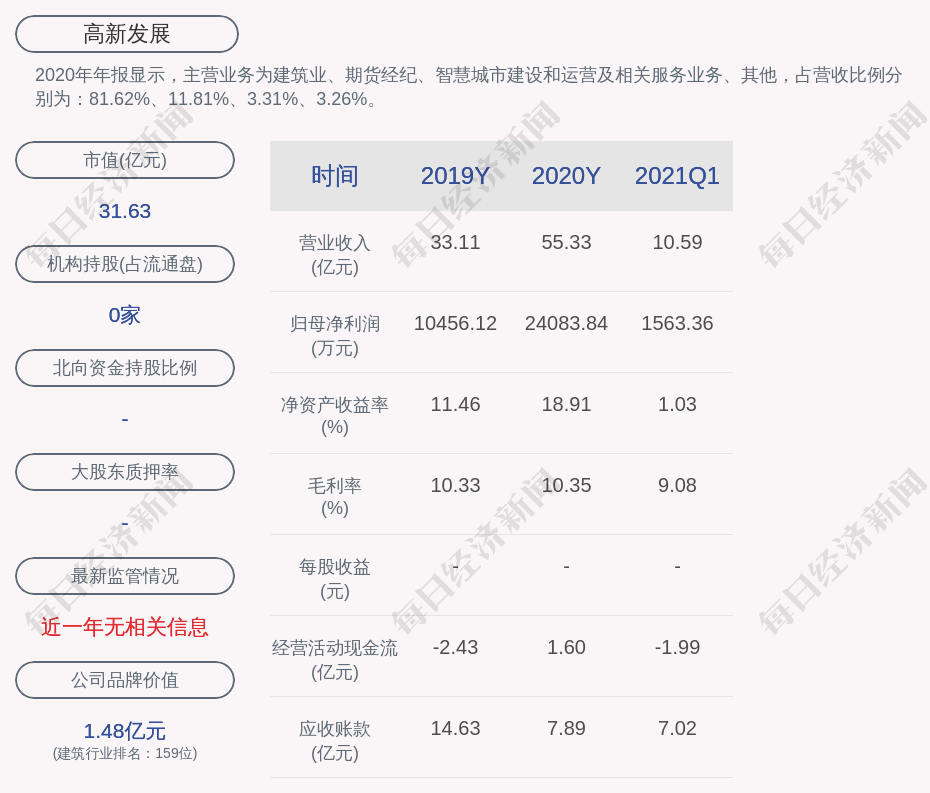
Task: Click the 北向资金持股比例 label pill
Action: click(x=125, y=368)
